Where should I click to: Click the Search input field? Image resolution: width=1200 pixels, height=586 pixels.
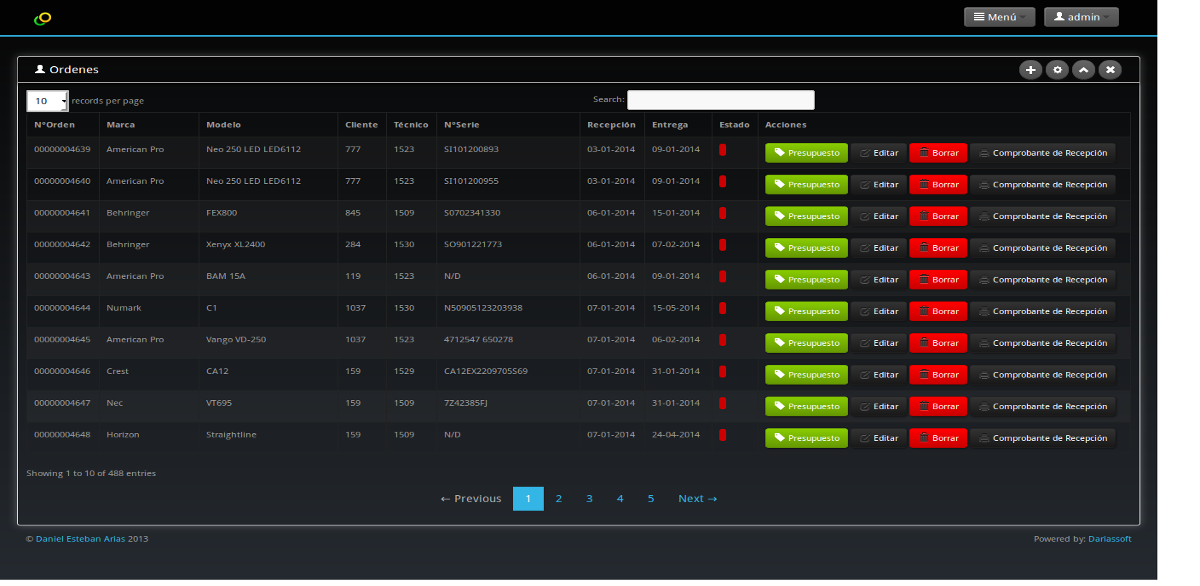720,100
